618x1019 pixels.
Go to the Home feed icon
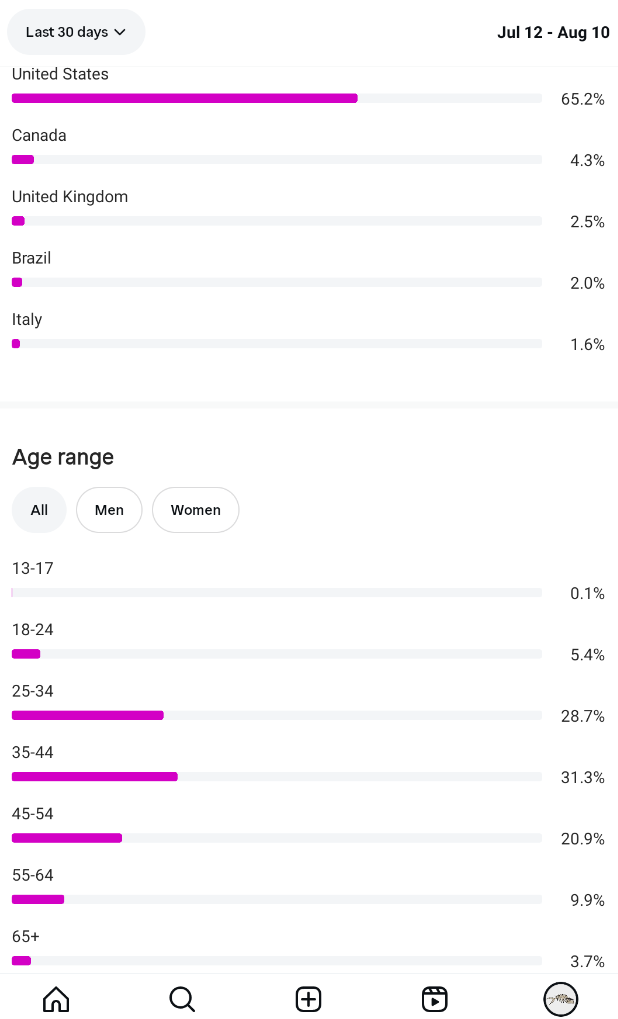[56, 999]
